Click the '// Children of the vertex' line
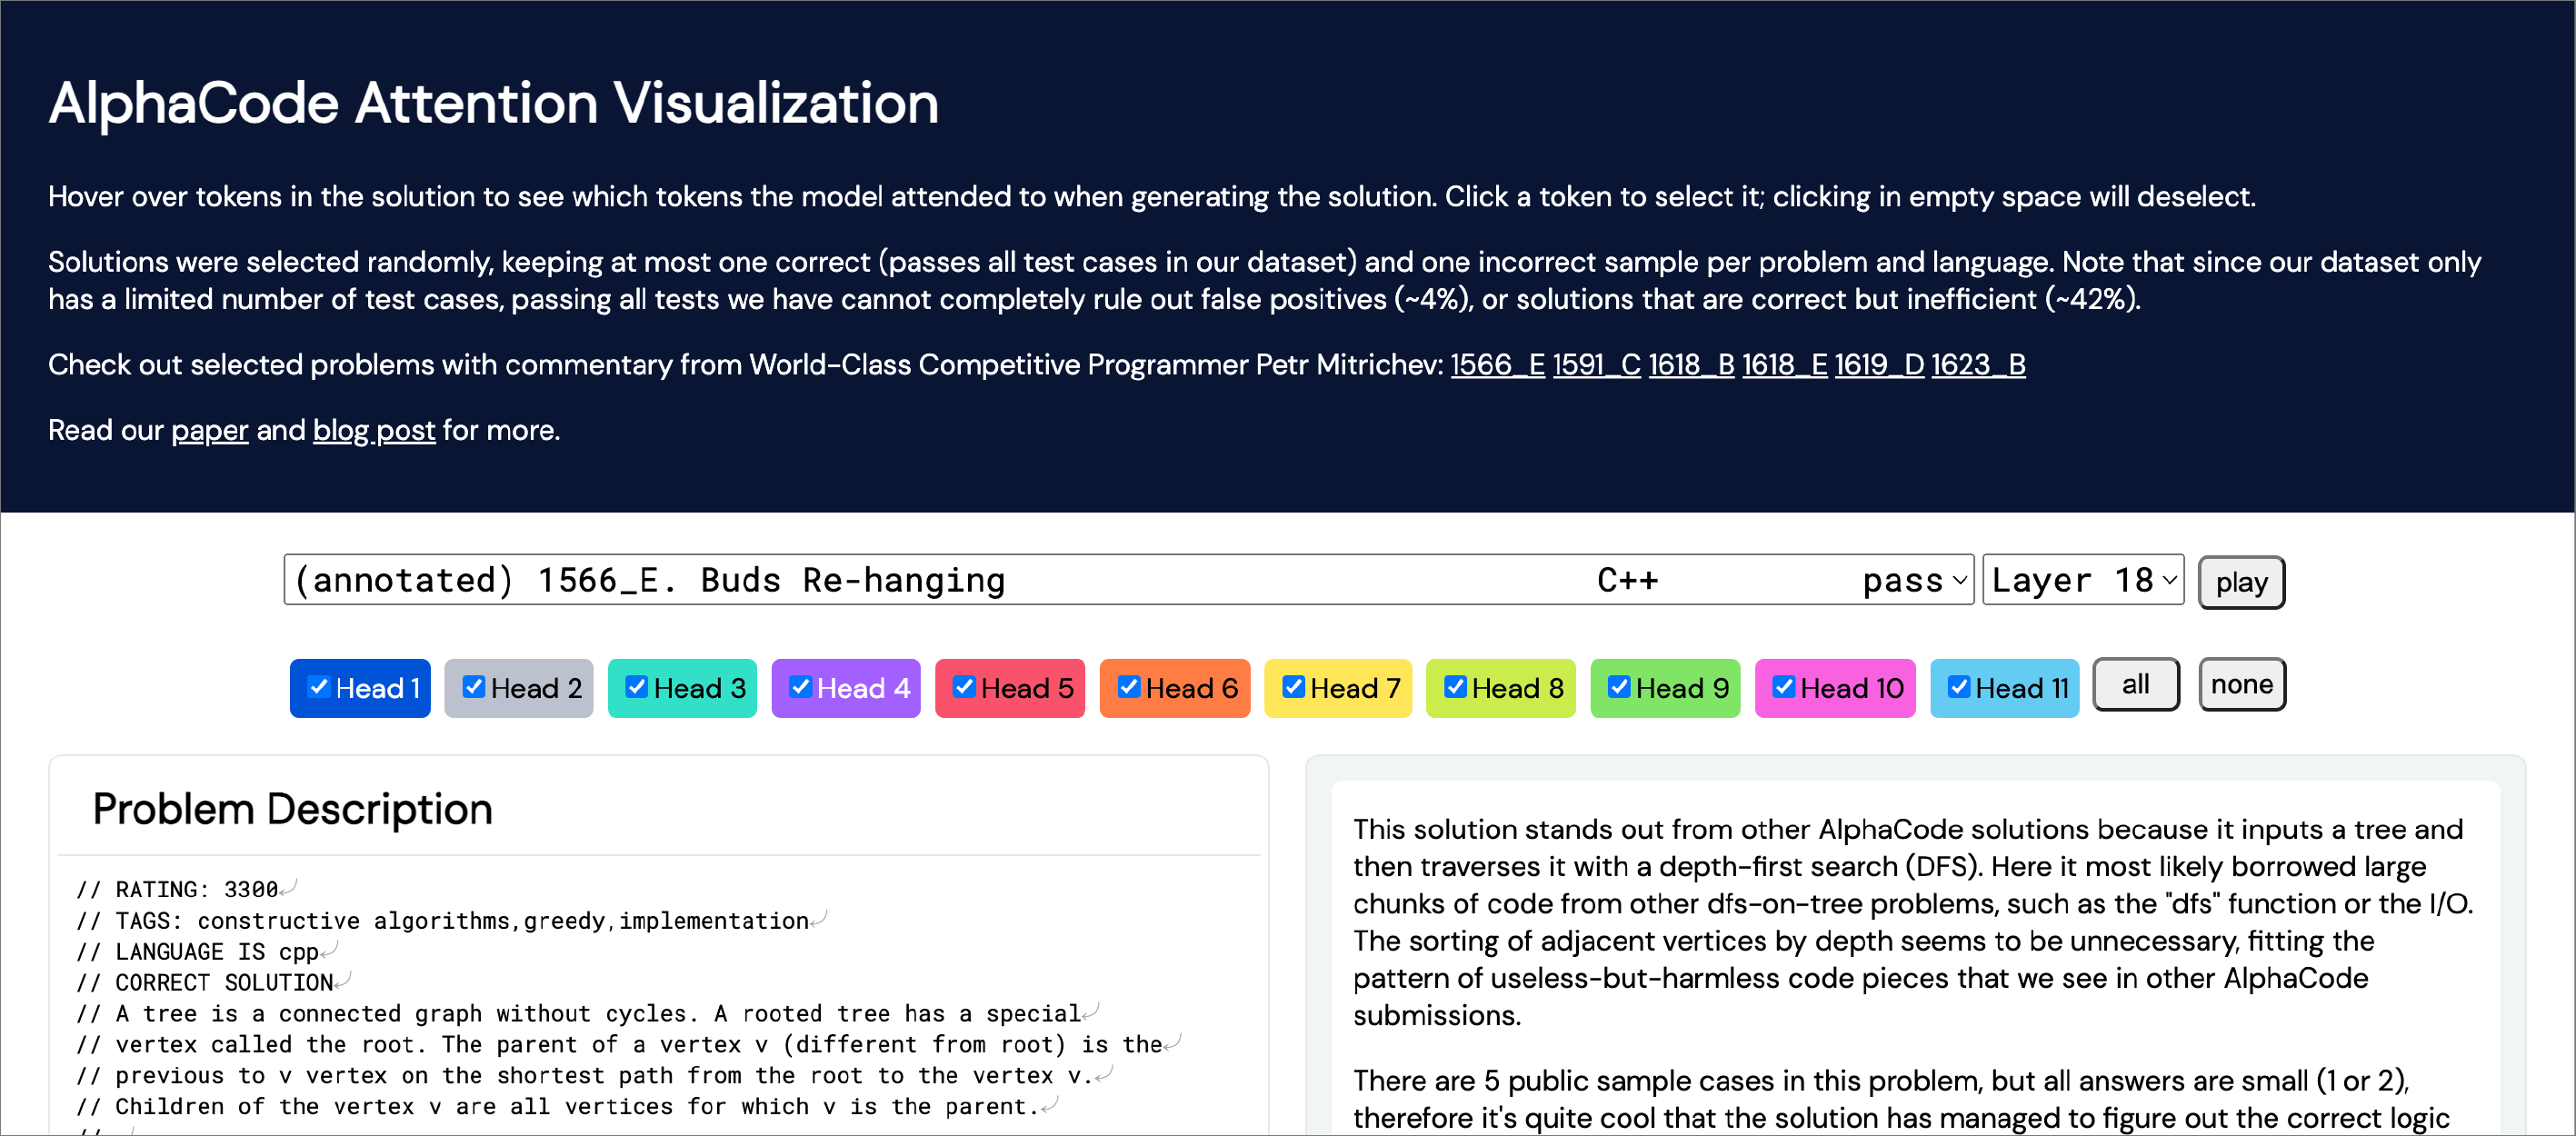The height and width of the screenshot is (1136, 2576). pyautogui.click(x=558, y=1106)
